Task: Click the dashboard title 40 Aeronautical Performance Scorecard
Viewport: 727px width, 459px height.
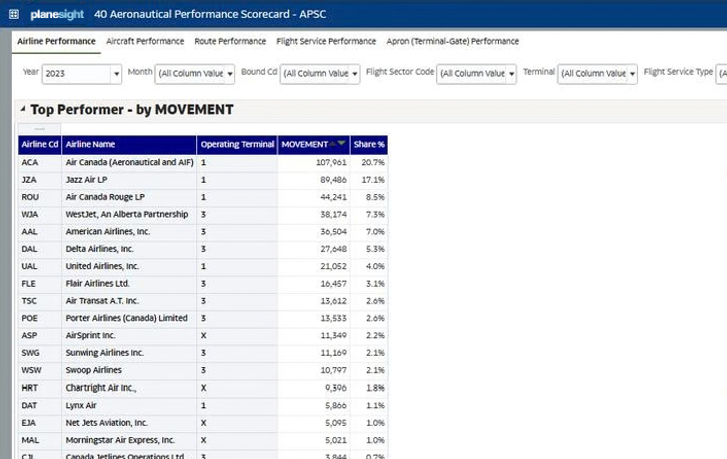Action: (210, 14)
